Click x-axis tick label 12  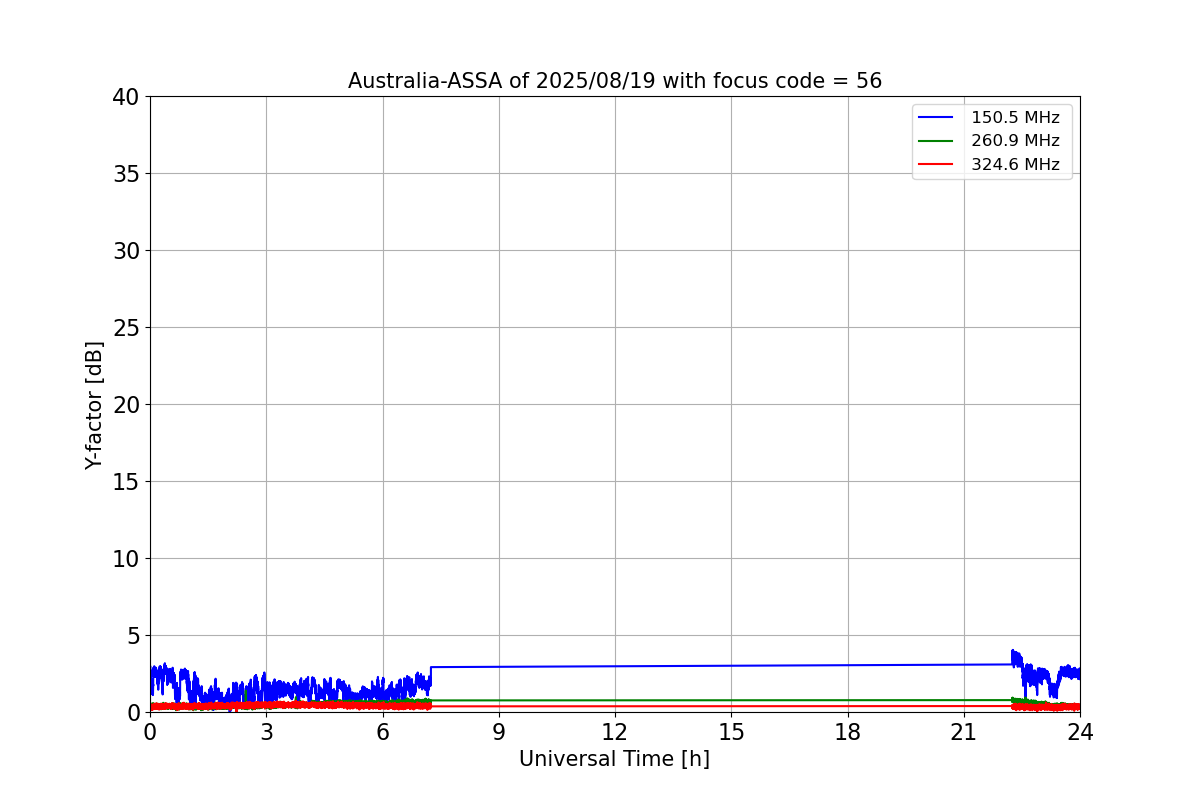(615, 731)
